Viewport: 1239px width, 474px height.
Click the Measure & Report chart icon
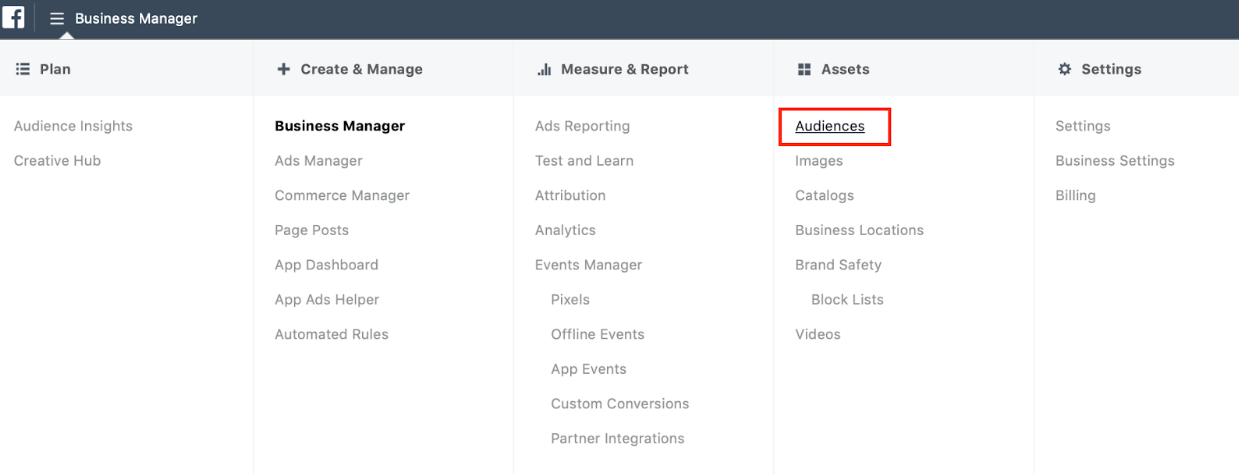click(544, 69)
